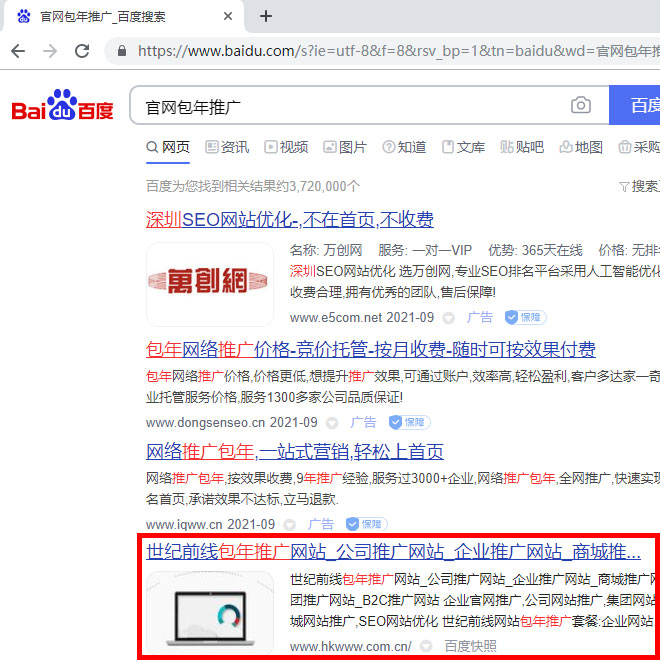The image size is (660, 660).
Task: Click 保障 badge of dongsenseo.cn result
Action: coord(409,422)
